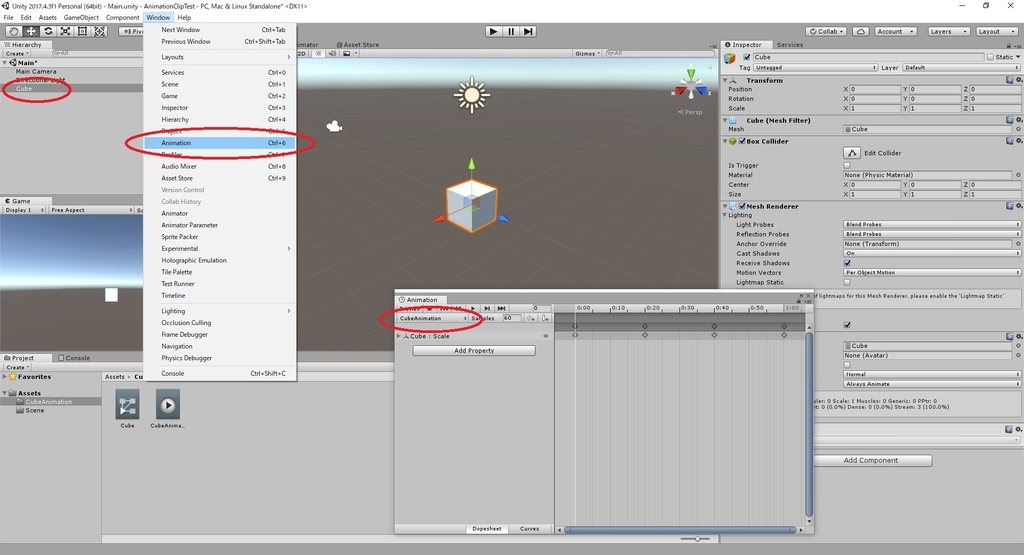
Task: Click the scene orientation gizmo
Action: click(x=691, y=85)
